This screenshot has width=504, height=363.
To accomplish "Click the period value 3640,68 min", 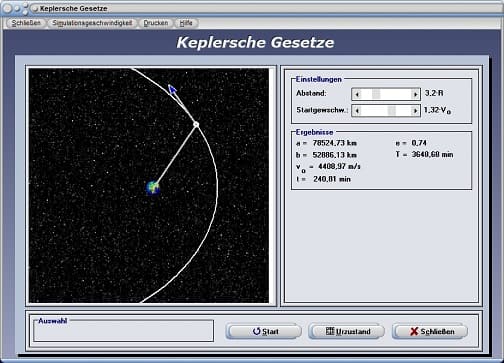I will click(432, 154).
